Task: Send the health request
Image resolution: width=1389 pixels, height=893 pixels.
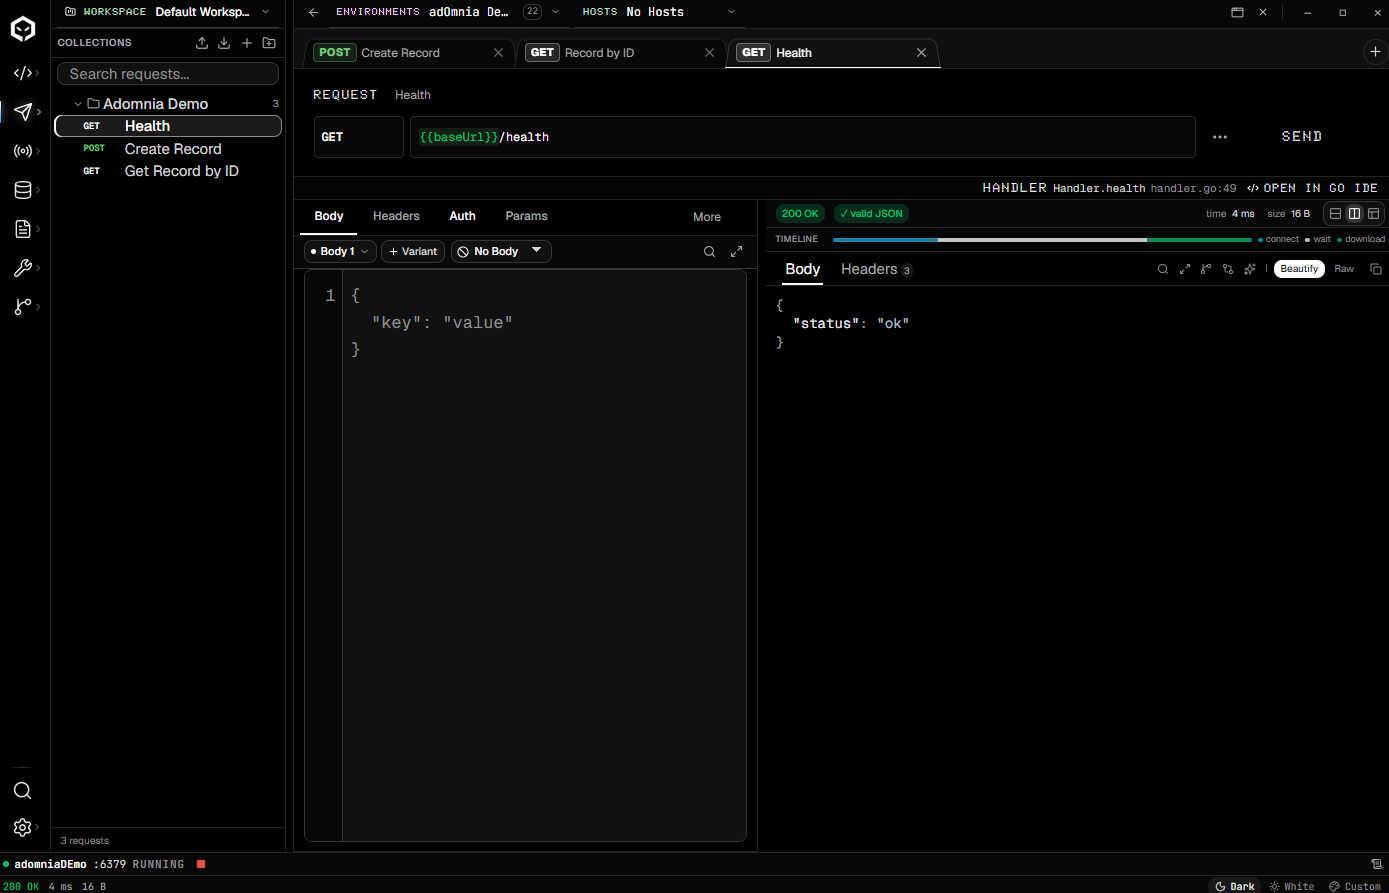Action: click(1302, 137)
